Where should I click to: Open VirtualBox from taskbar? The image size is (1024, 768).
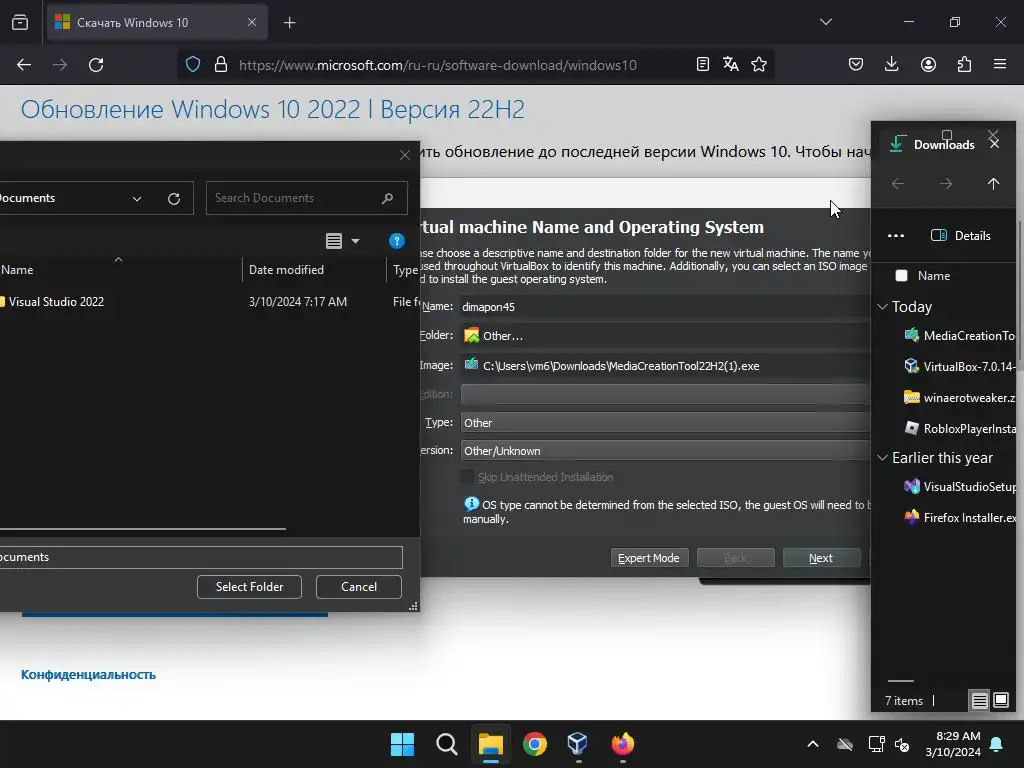coord(578,744)
